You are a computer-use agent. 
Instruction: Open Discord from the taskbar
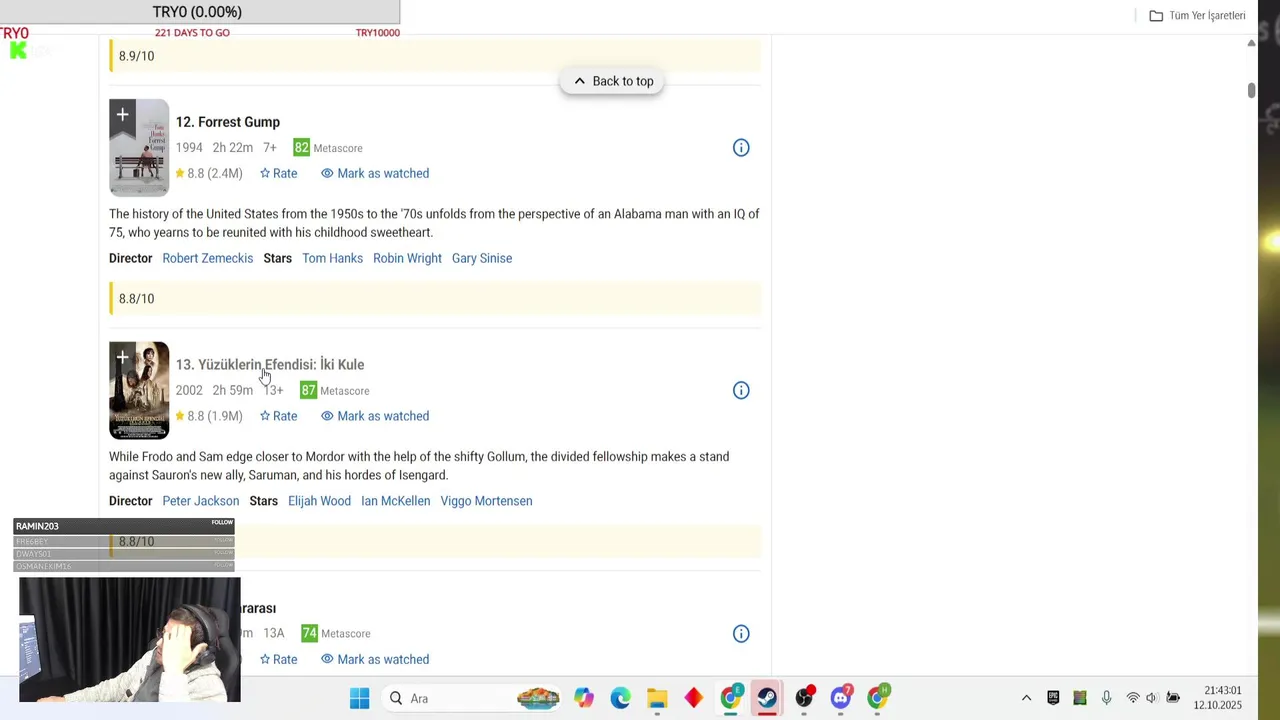coord(841,698)
